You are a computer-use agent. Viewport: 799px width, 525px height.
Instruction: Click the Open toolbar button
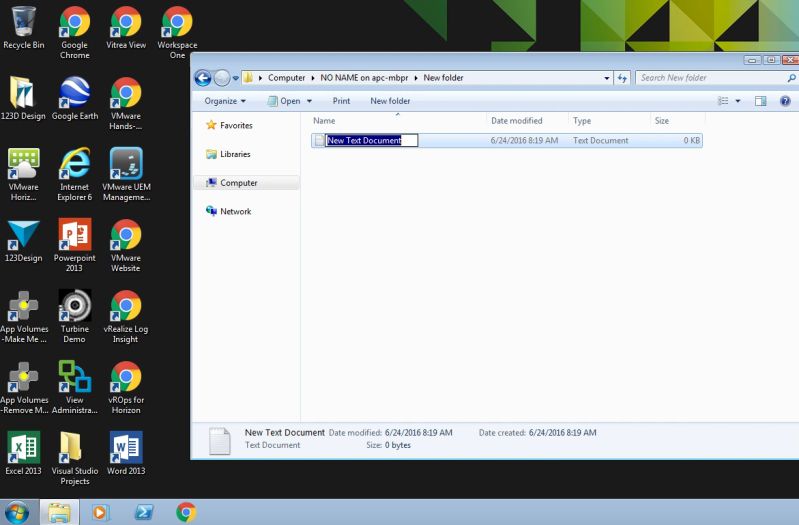coord(284,101)
